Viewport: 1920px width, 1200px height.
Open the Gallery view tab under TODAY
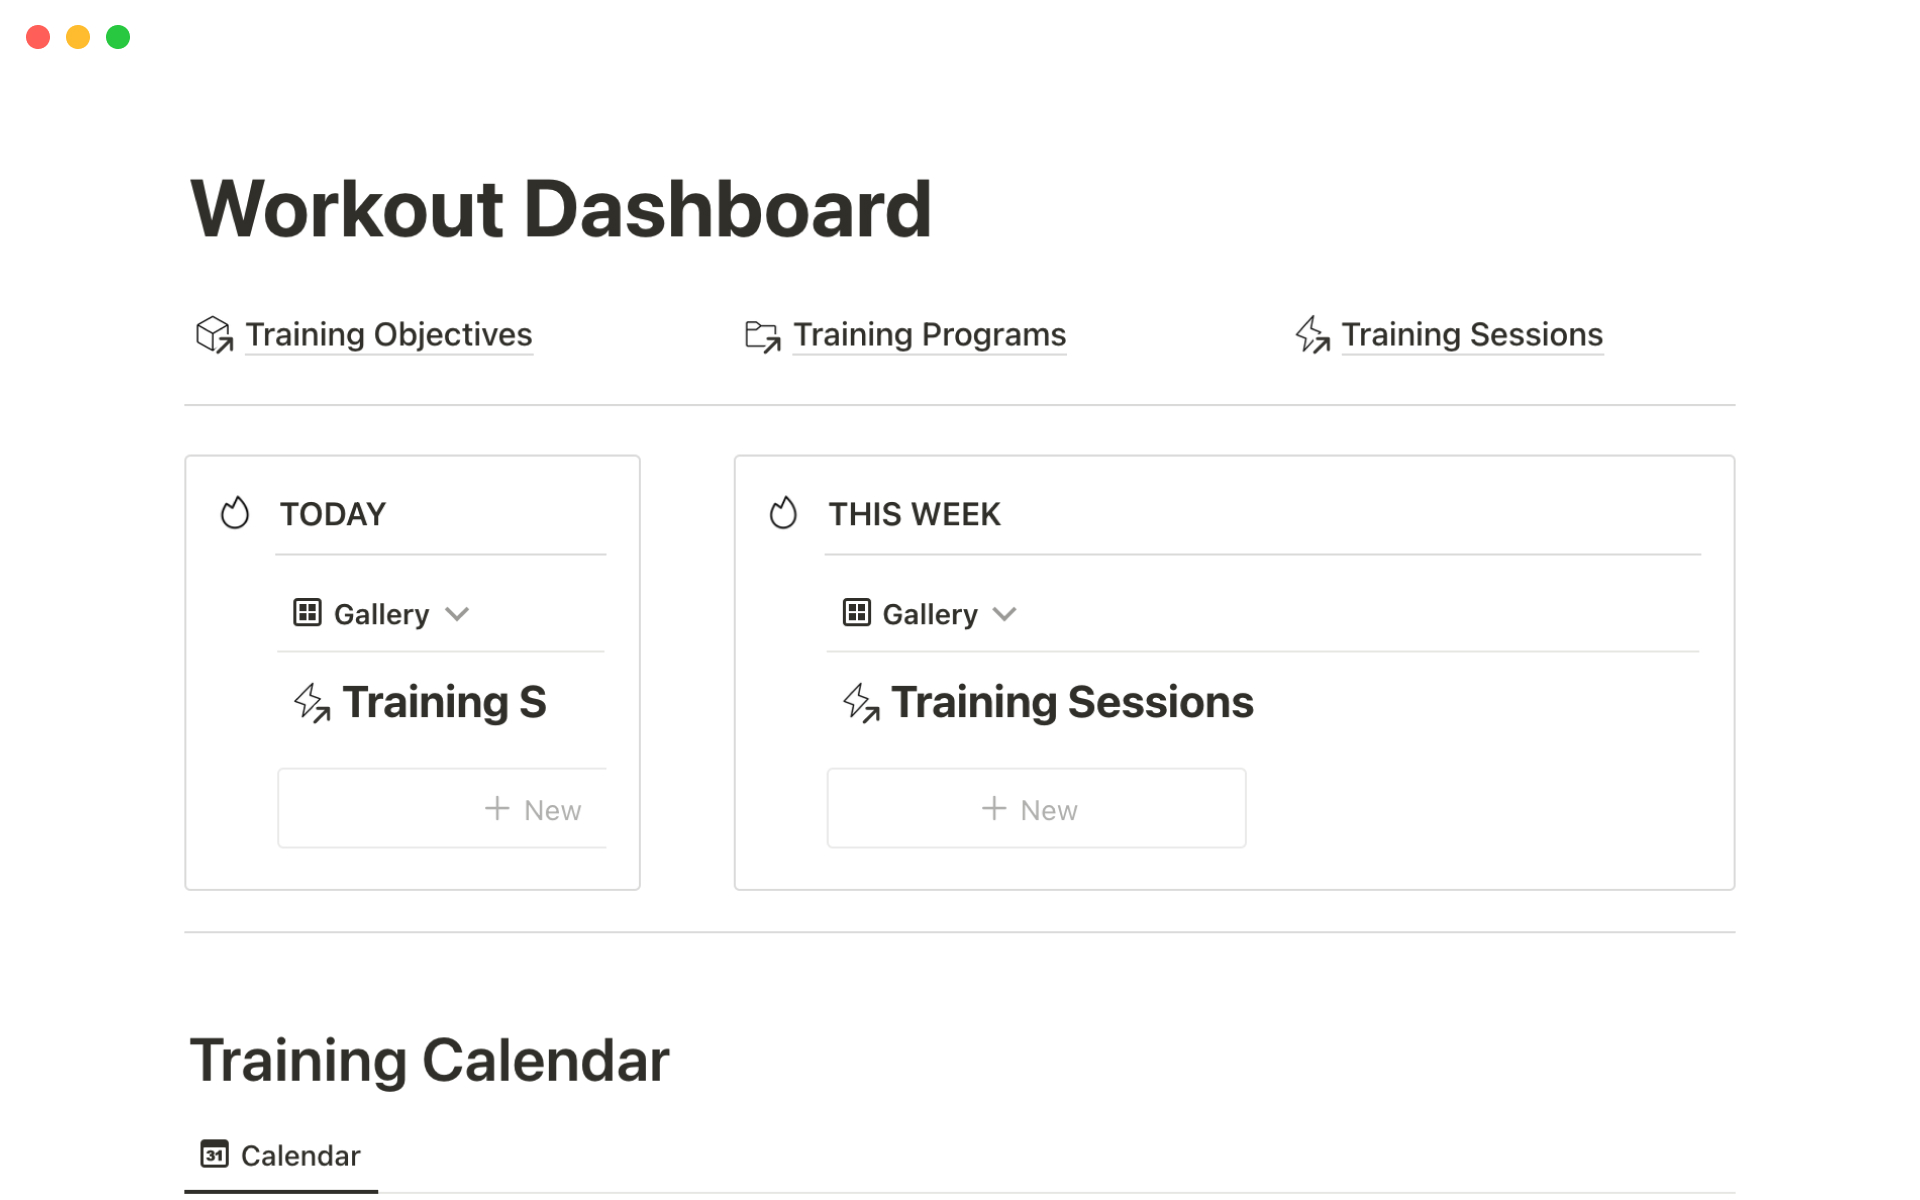pos(381,614)
